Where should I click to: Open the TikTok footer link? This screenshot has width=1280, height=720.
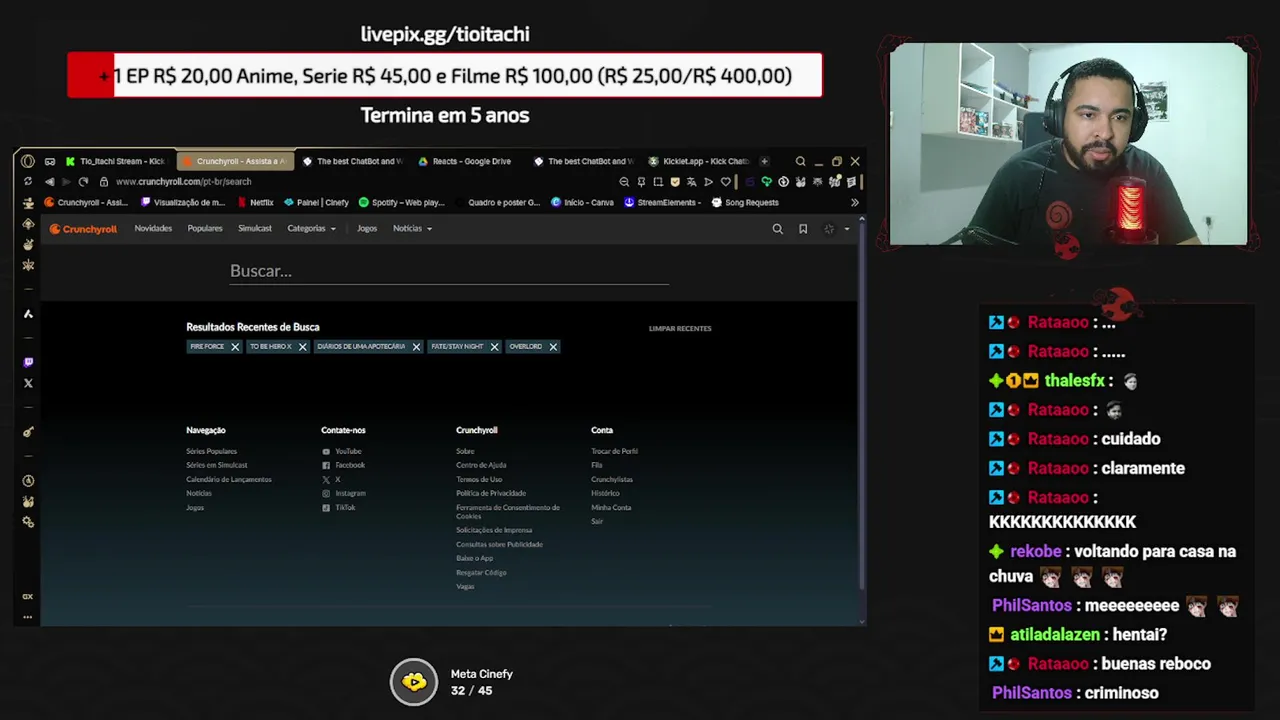[338, 507]
